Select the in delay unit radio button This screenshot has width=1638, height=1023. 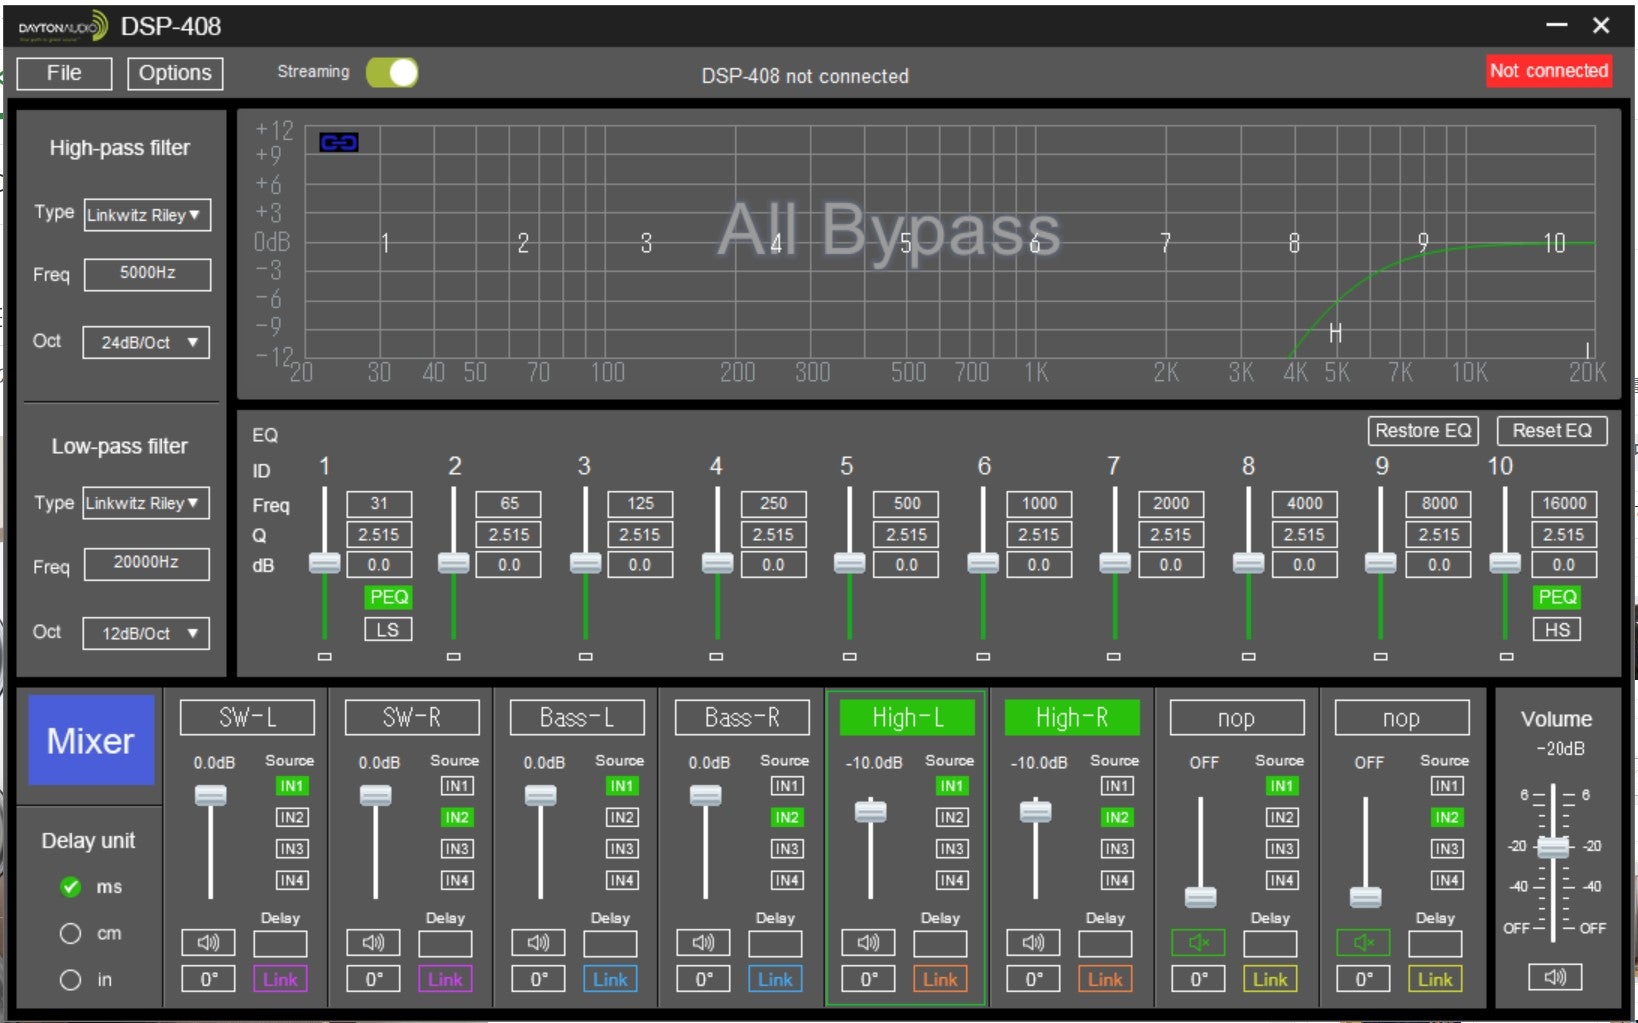[x=70, y=979]
